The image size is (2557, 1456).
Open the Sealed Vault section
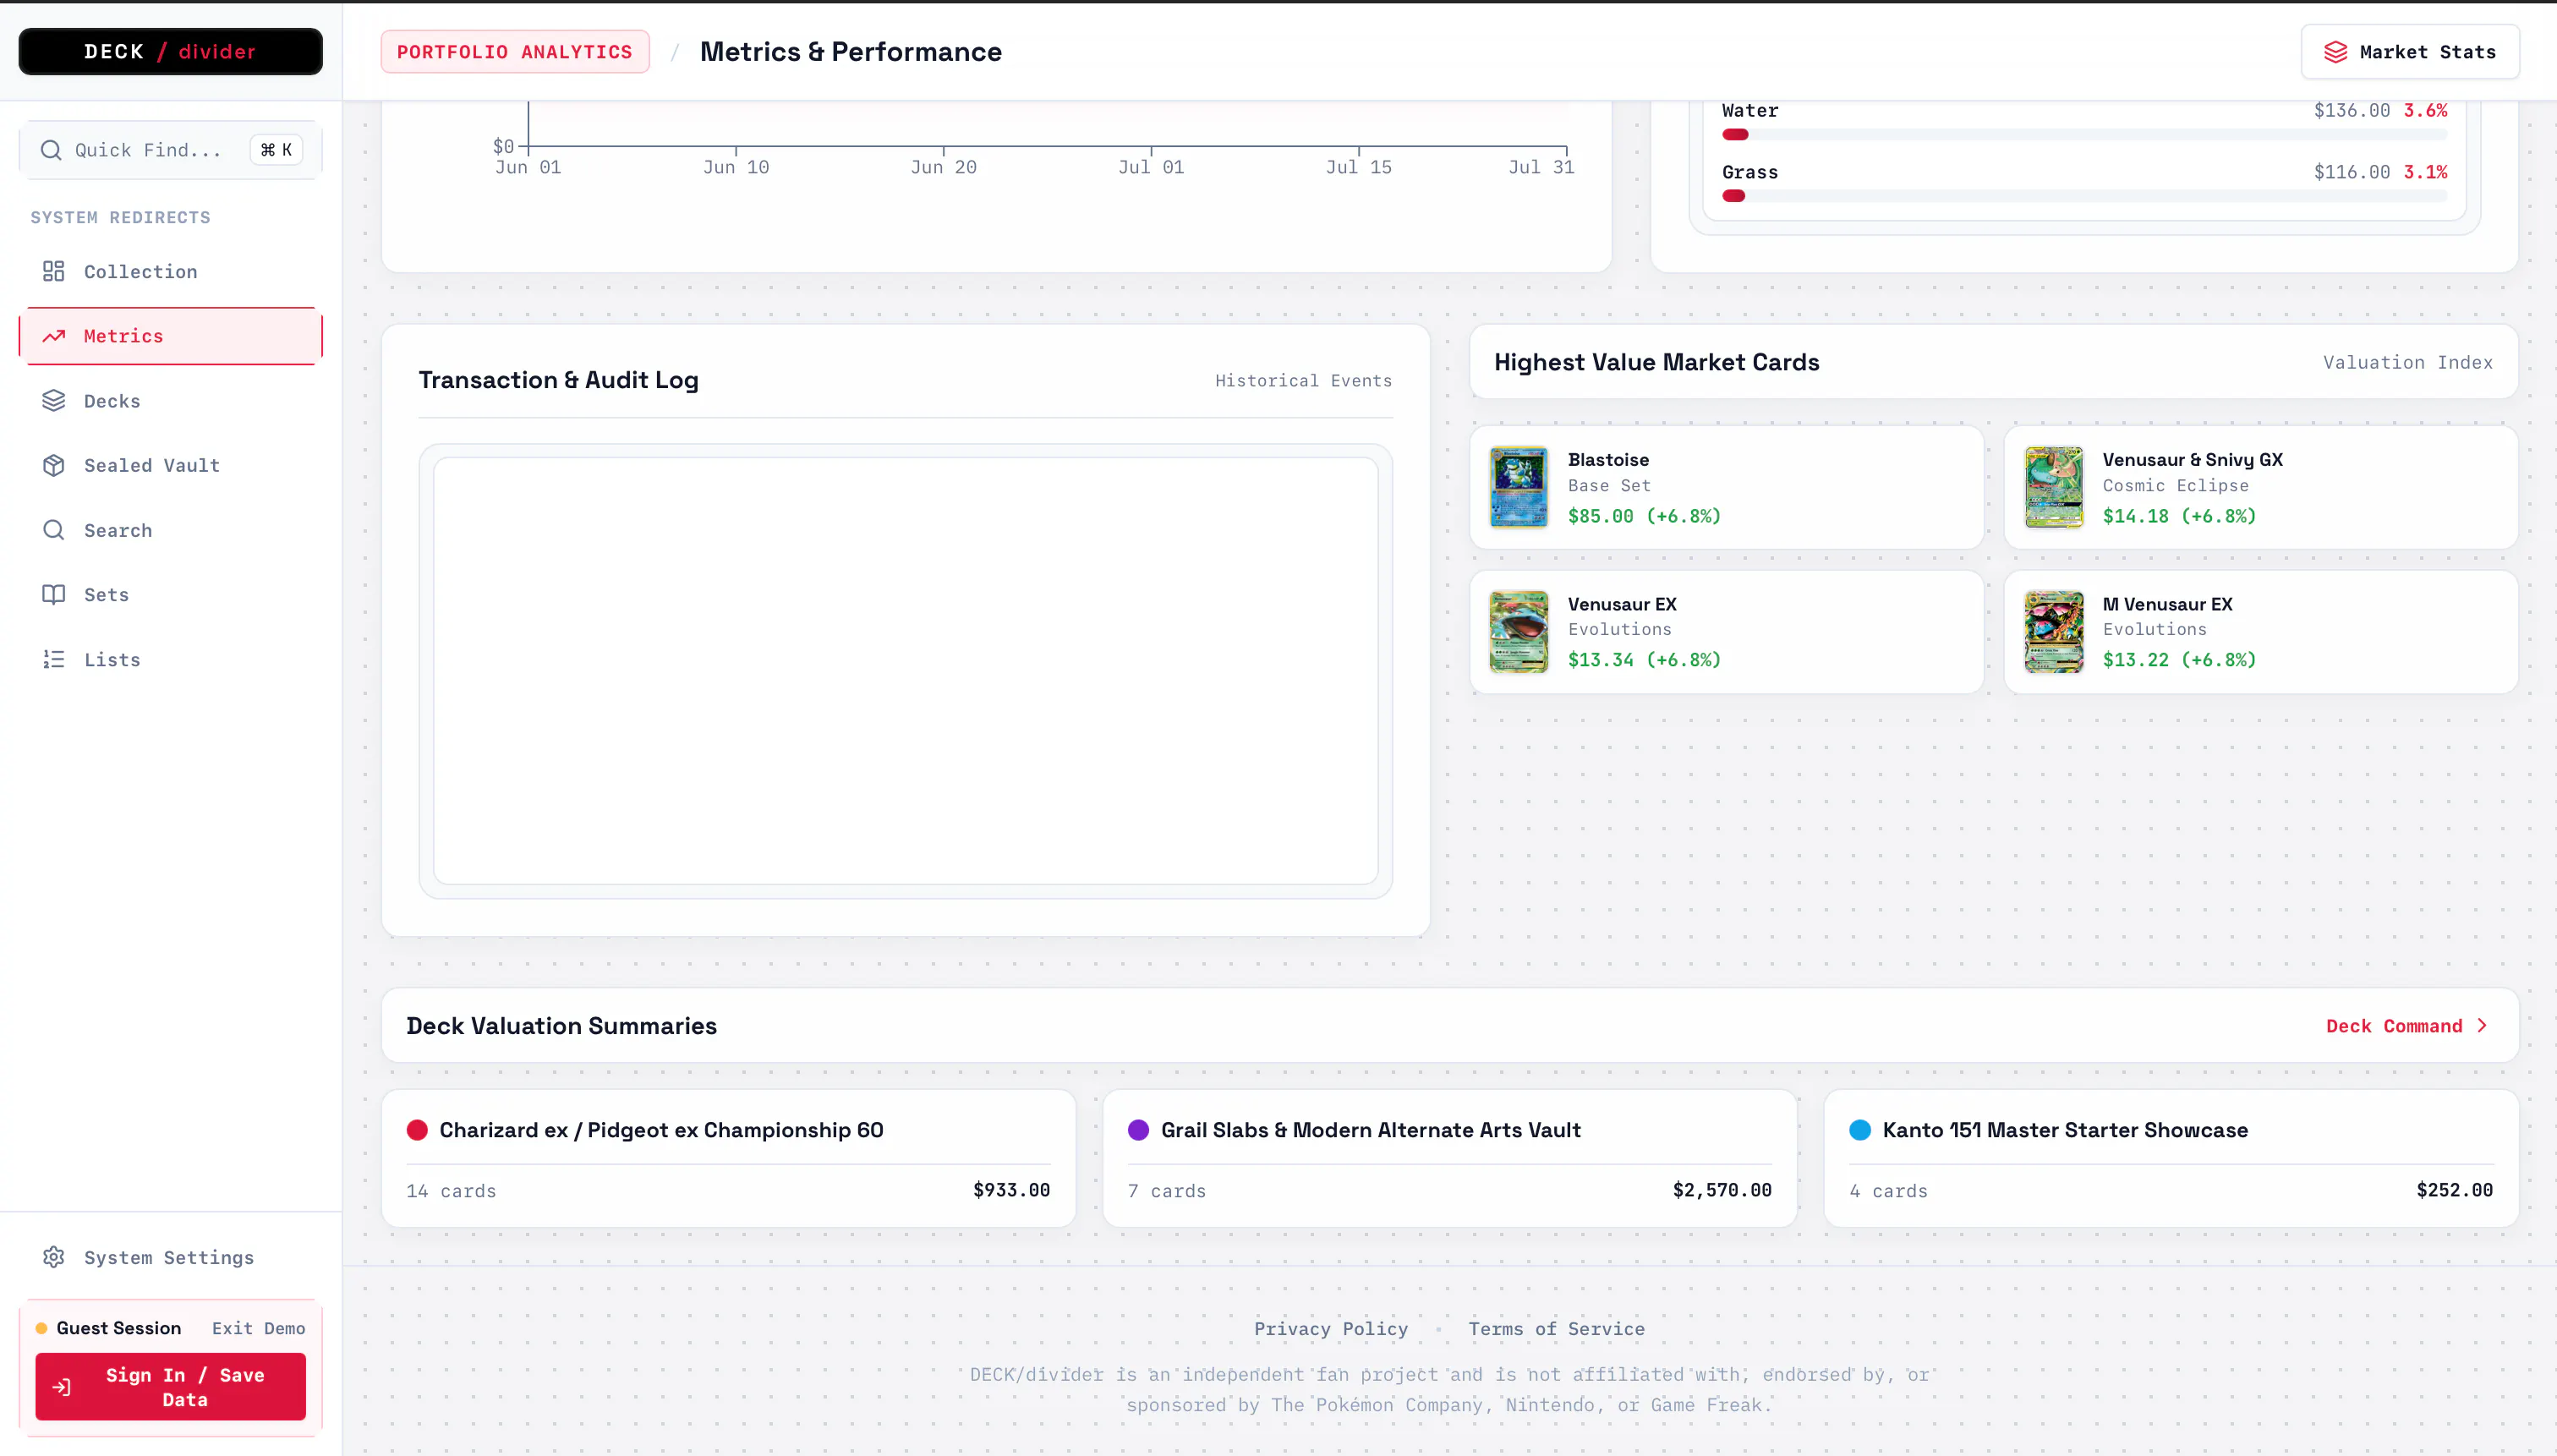170,465
